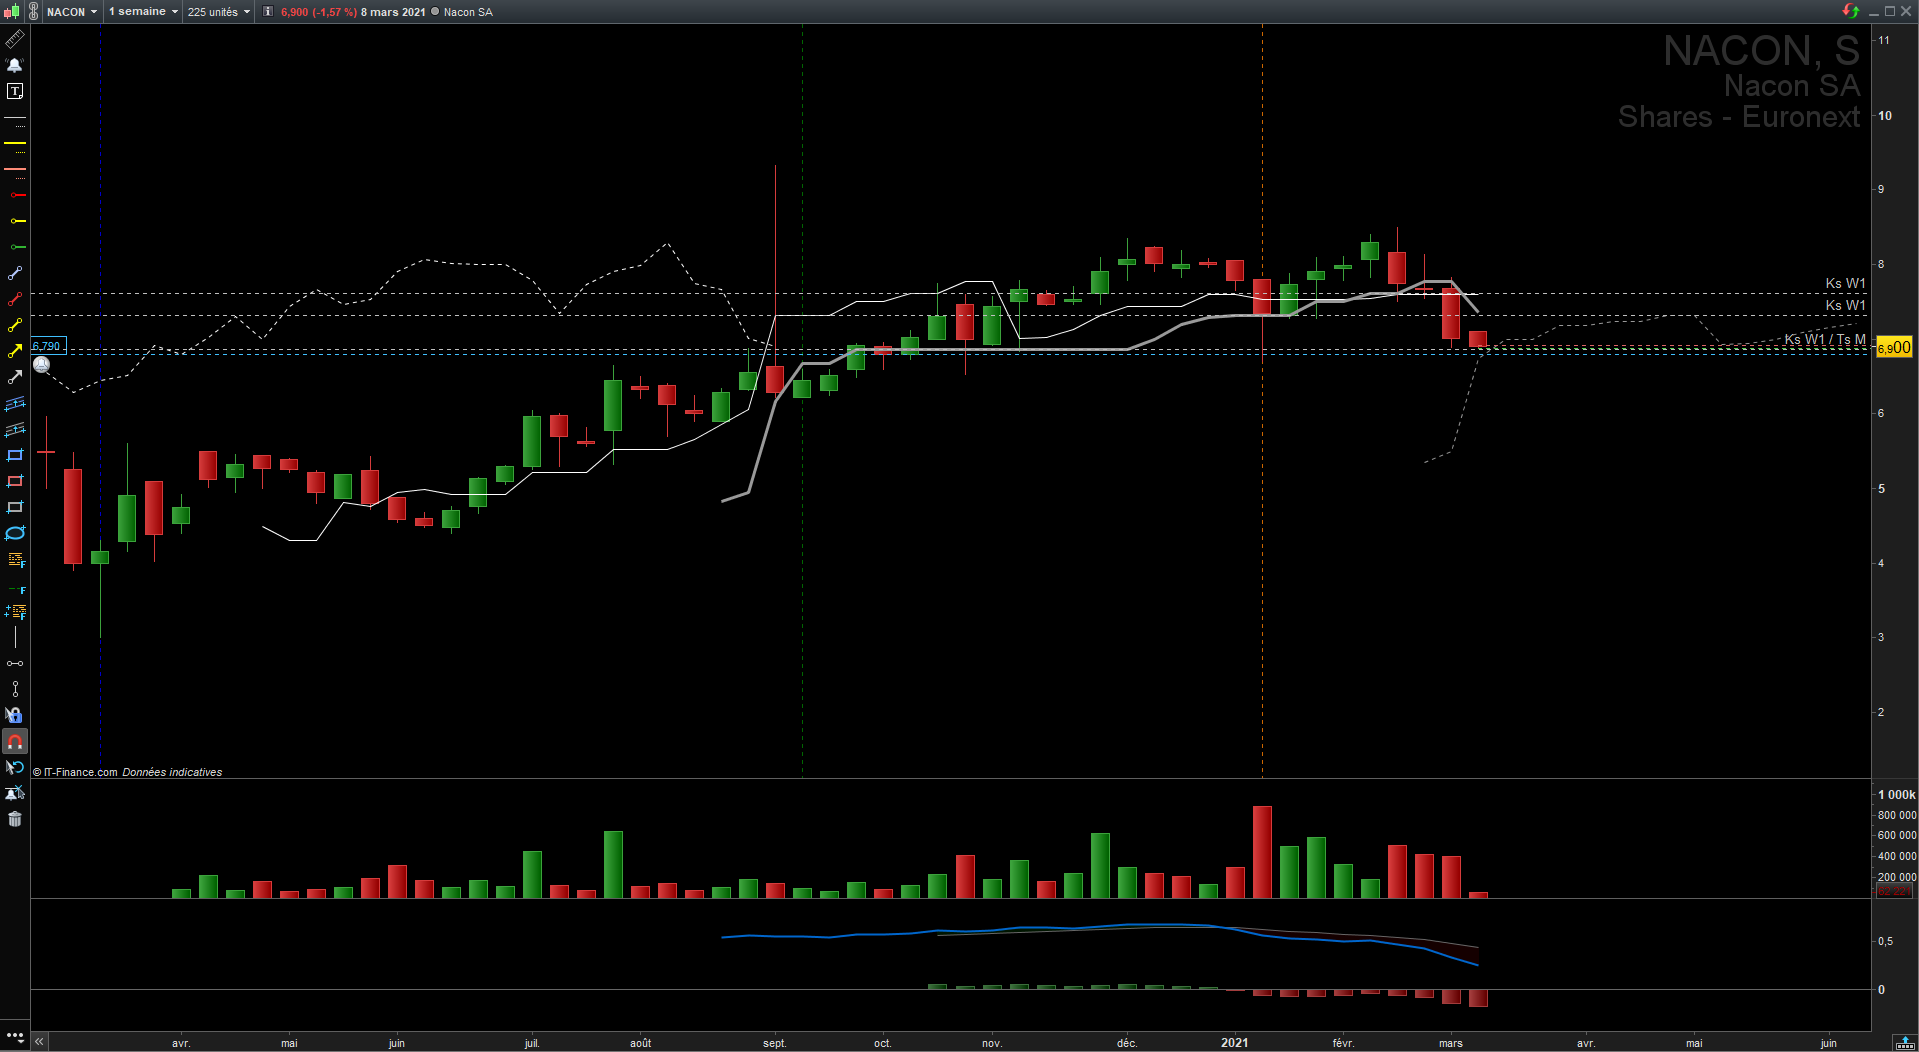The height and width of the screenshot is (1052, 1919).
Task: Click the bottom-right chart scale icon
Action: (1904, 1043)
